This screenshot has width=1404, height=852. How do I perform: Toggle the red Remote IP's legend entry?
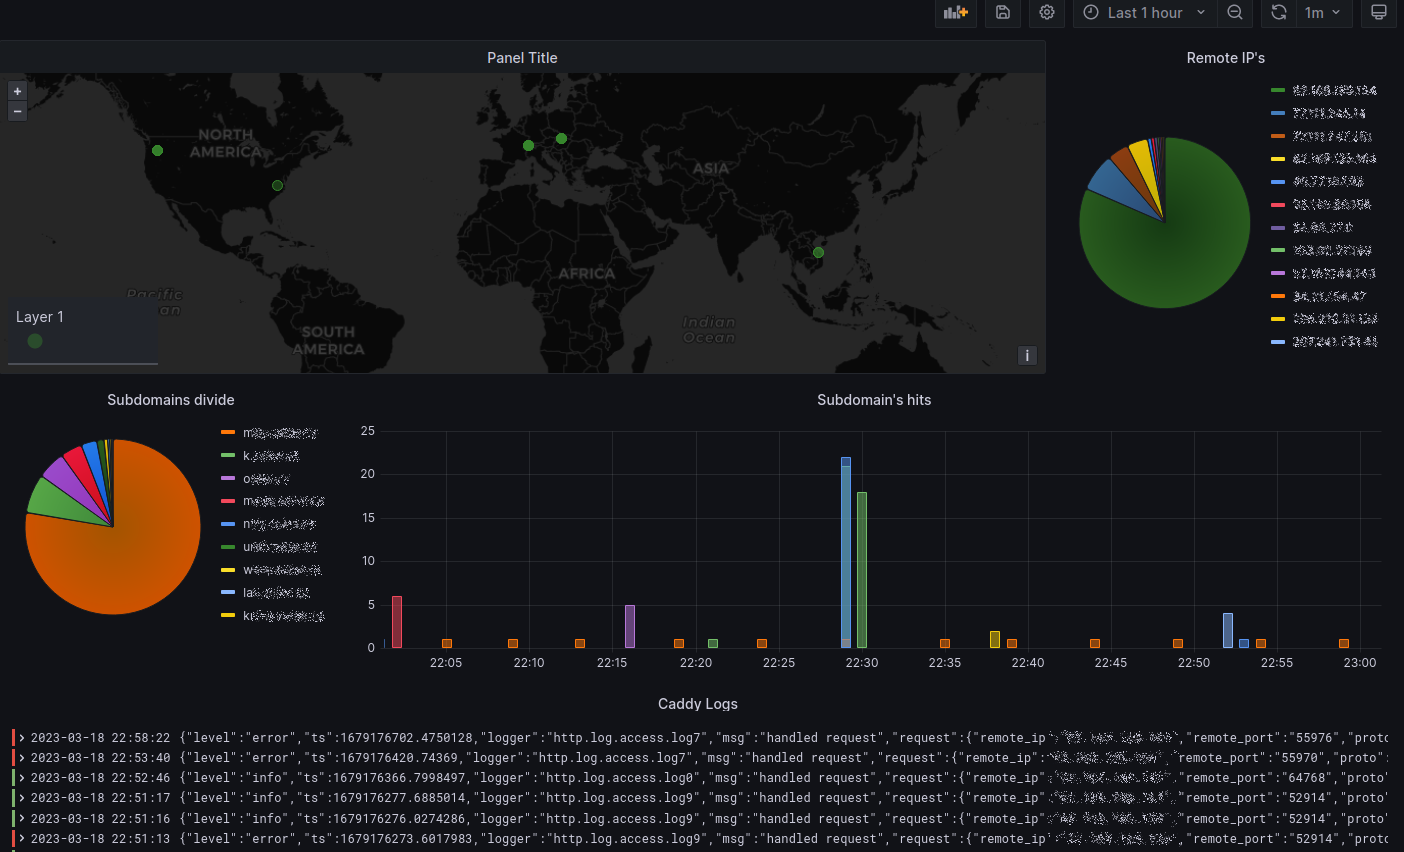pyautogui.click(x=1321, y=204)
